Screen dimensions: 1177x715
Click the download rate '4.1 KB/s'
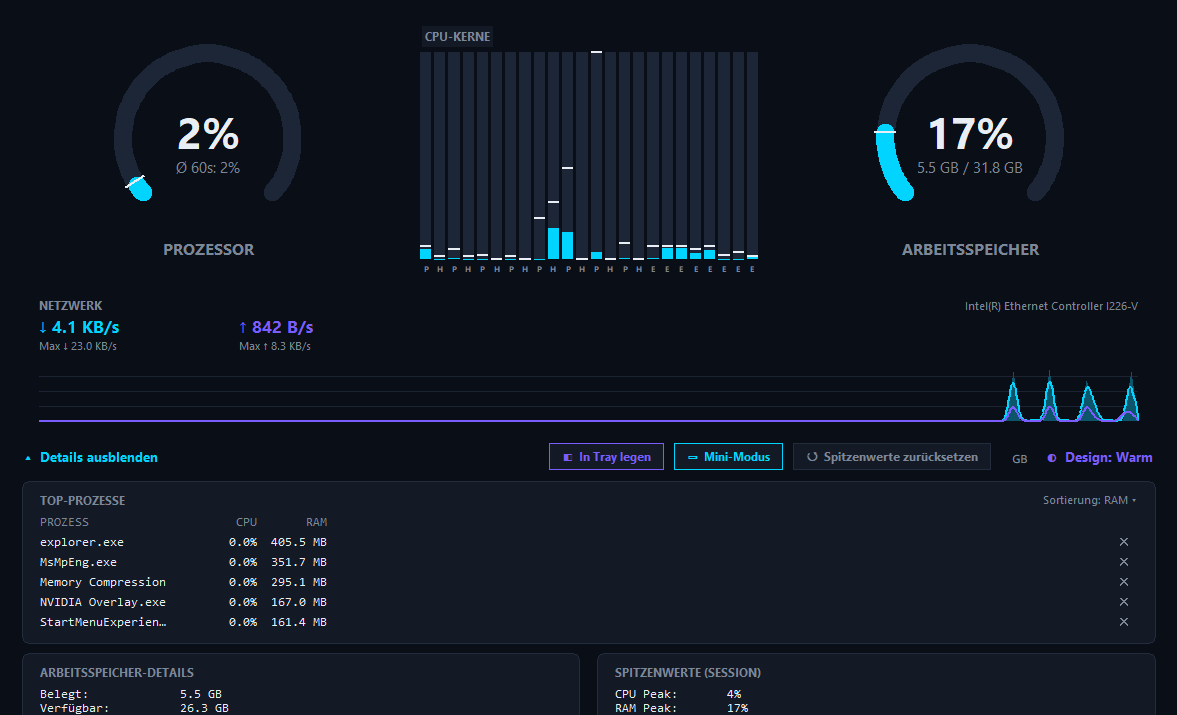79,327
